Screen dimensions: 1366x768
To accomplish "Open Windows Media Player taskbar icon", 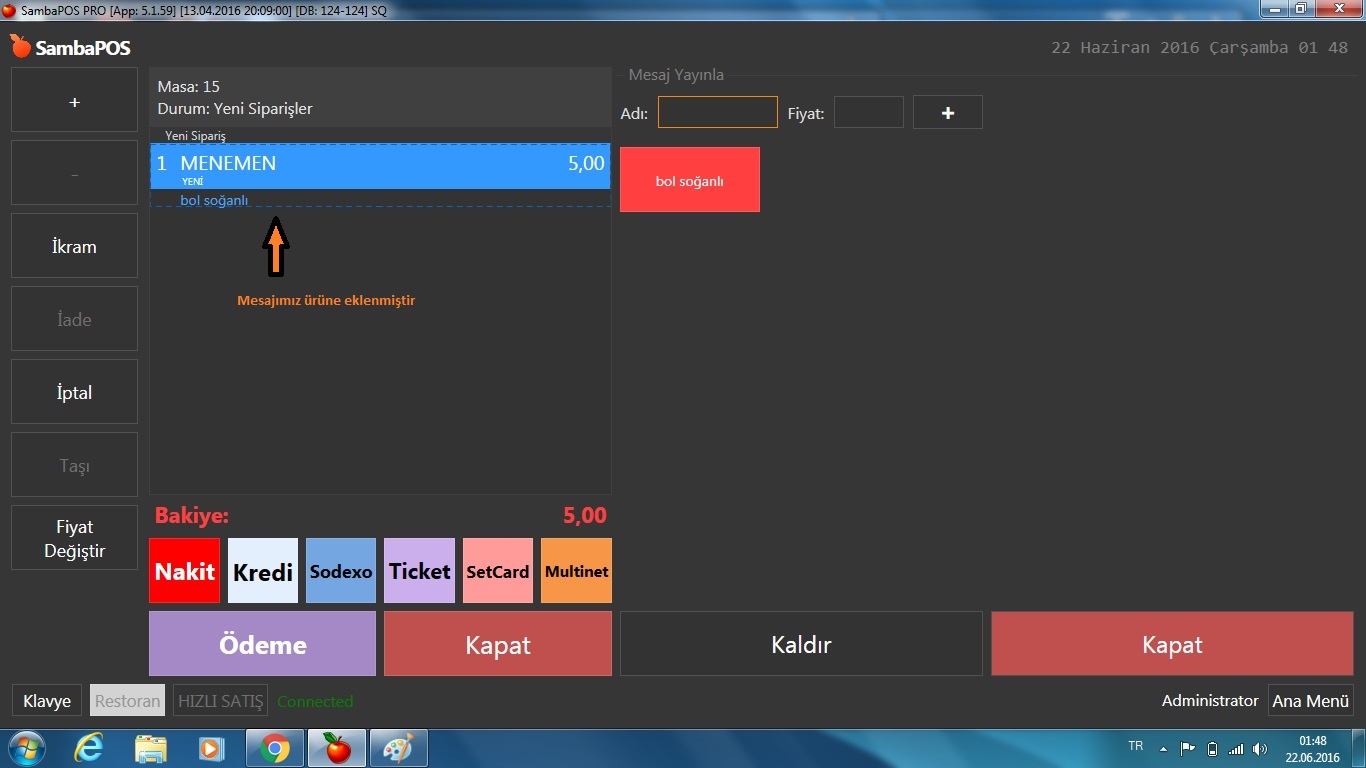I will (212, 748).
